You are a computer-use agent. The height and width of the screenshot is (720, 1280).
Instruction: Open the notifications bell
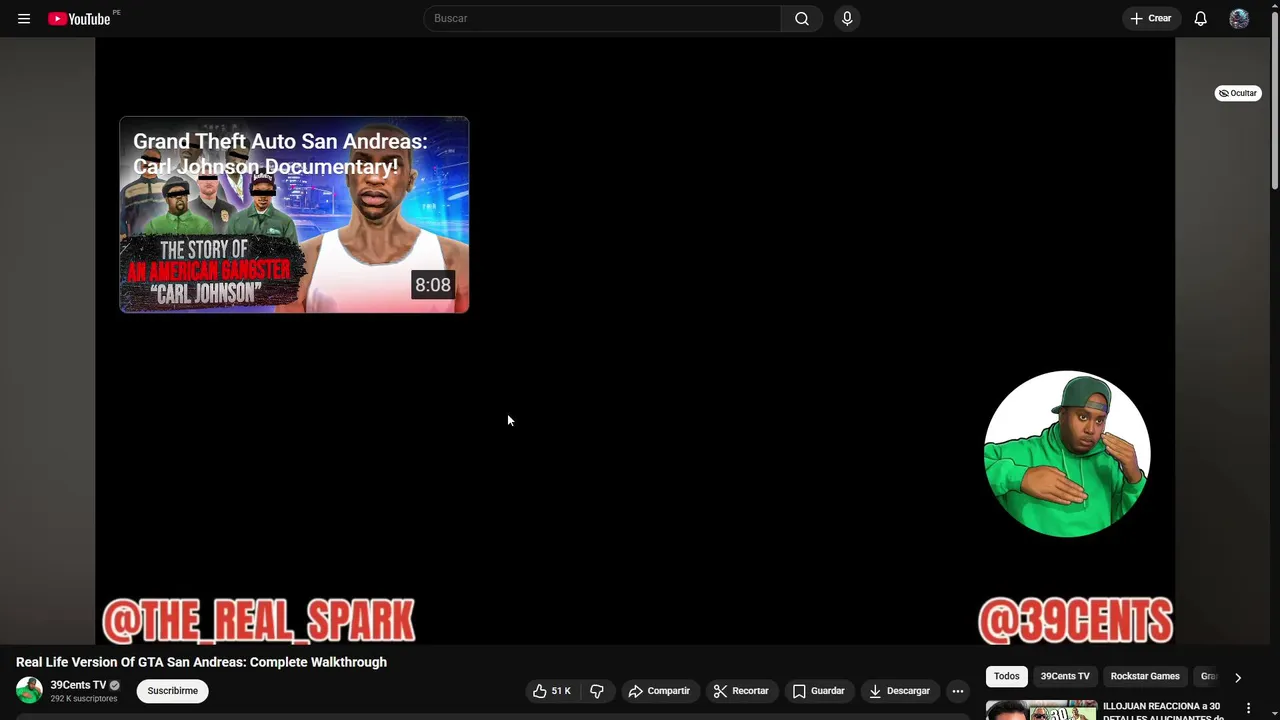(1200, 18)
